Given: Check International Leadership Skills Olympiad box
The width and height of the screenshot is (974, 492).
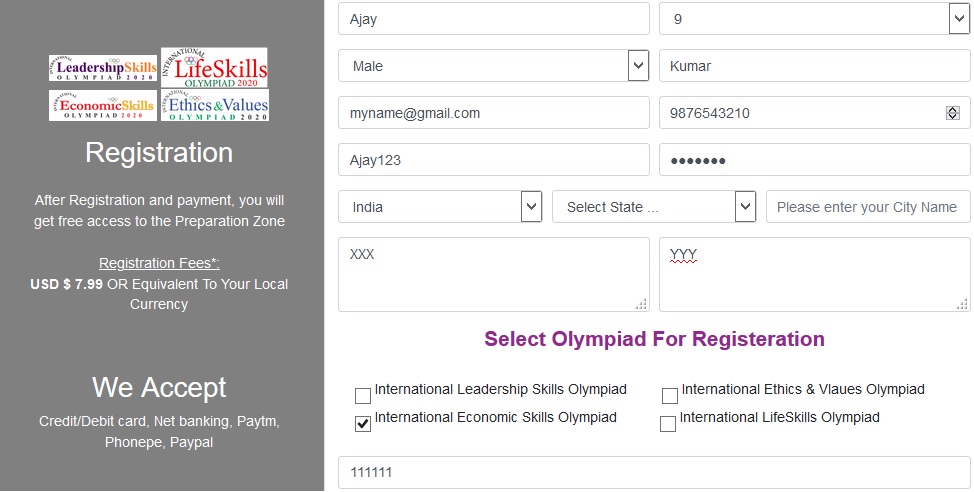Looking at the screenshot, I should pyautogui.click(x=363, y=395).
